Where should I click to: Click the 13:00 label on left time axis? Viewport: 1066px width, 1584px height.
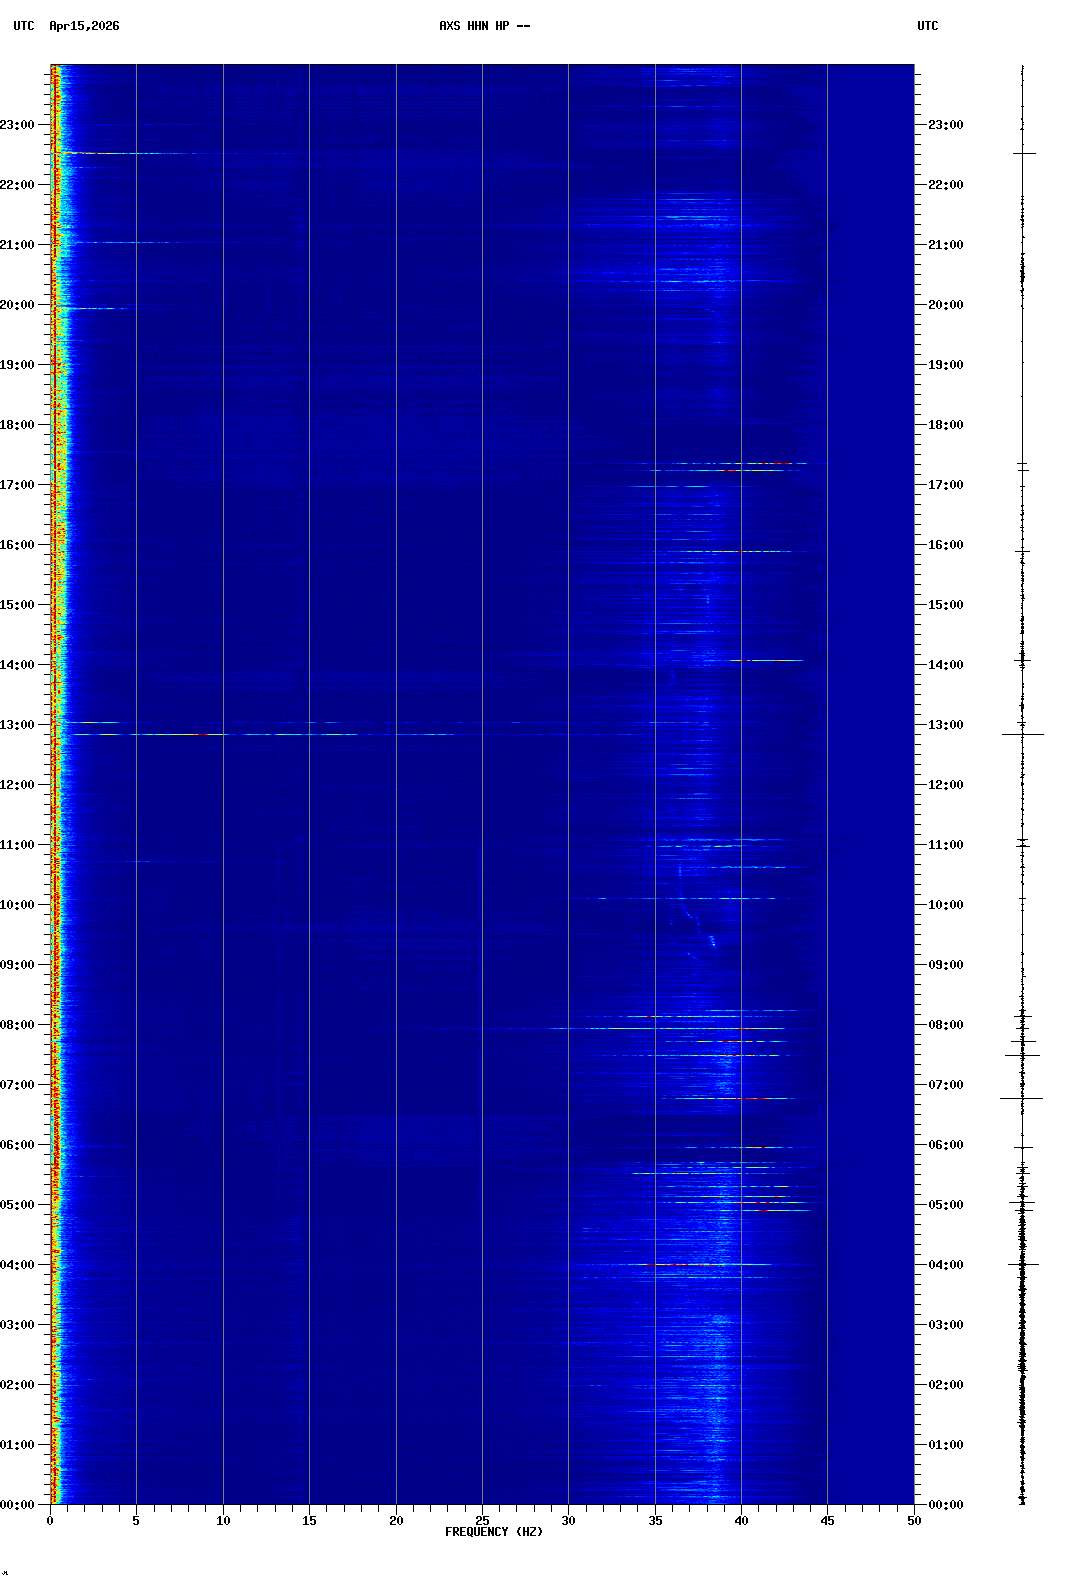tap(17, 725)
